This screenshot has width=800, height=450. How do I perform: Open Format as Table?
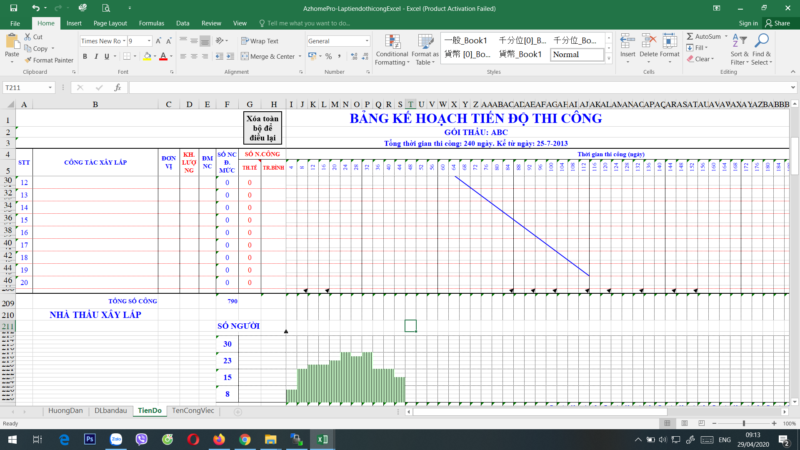pyautogui.click(x=424, y=49)
